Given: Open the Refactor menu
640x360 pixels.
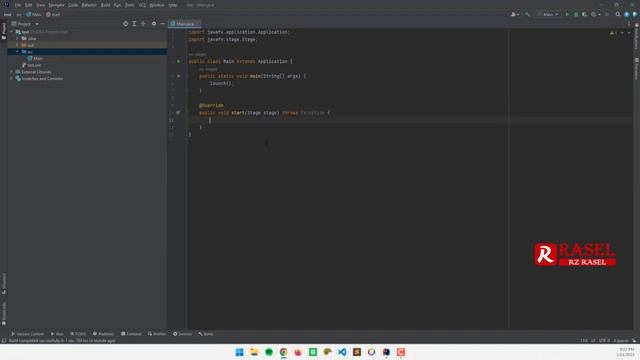Looking at the screenshot, I should pyautogui.click(x=89, y=5).
